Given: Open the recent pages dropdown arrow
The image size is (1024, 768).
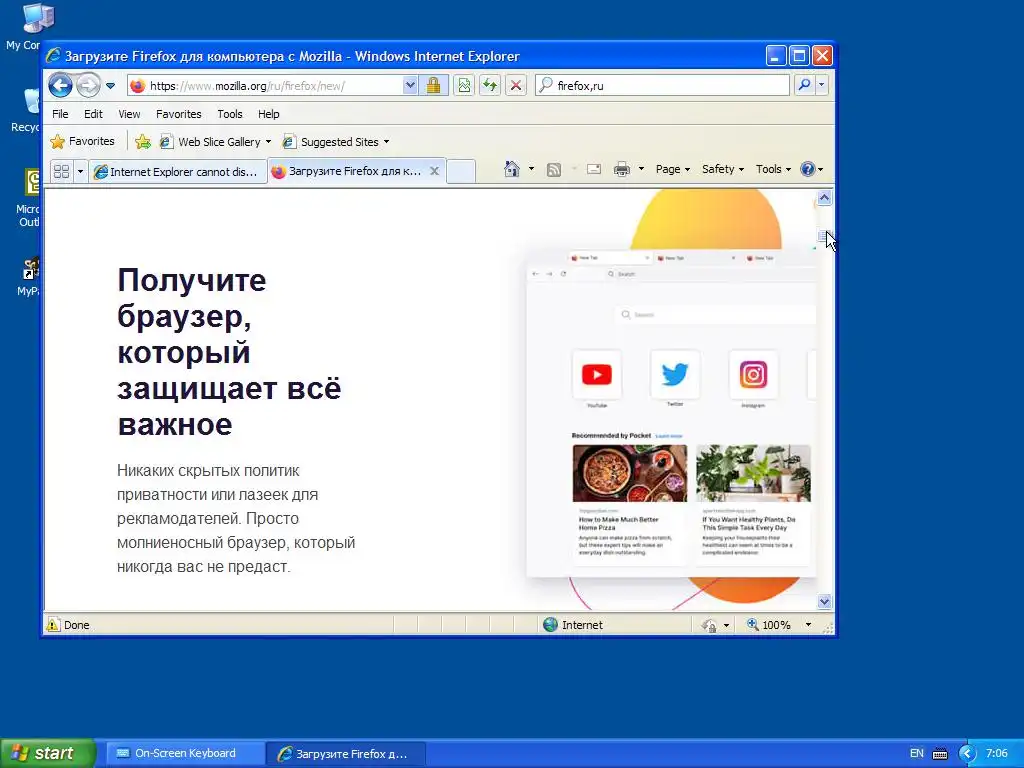Looking at the screenshot, I should pos(110,86).
